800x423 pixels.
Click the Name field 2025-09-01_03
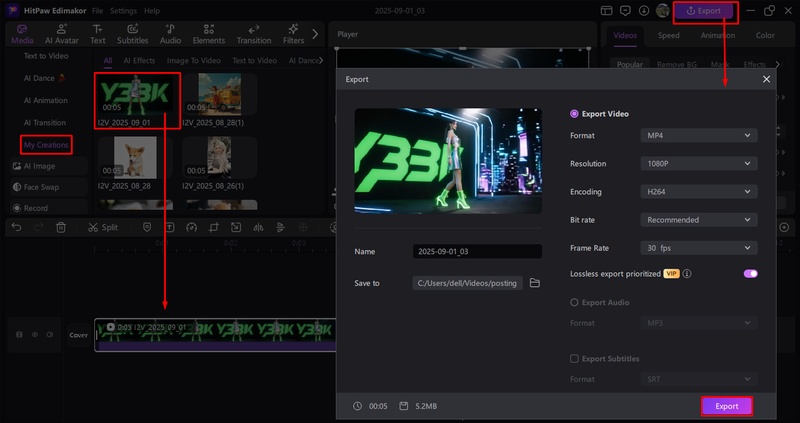tap(477, 252)
